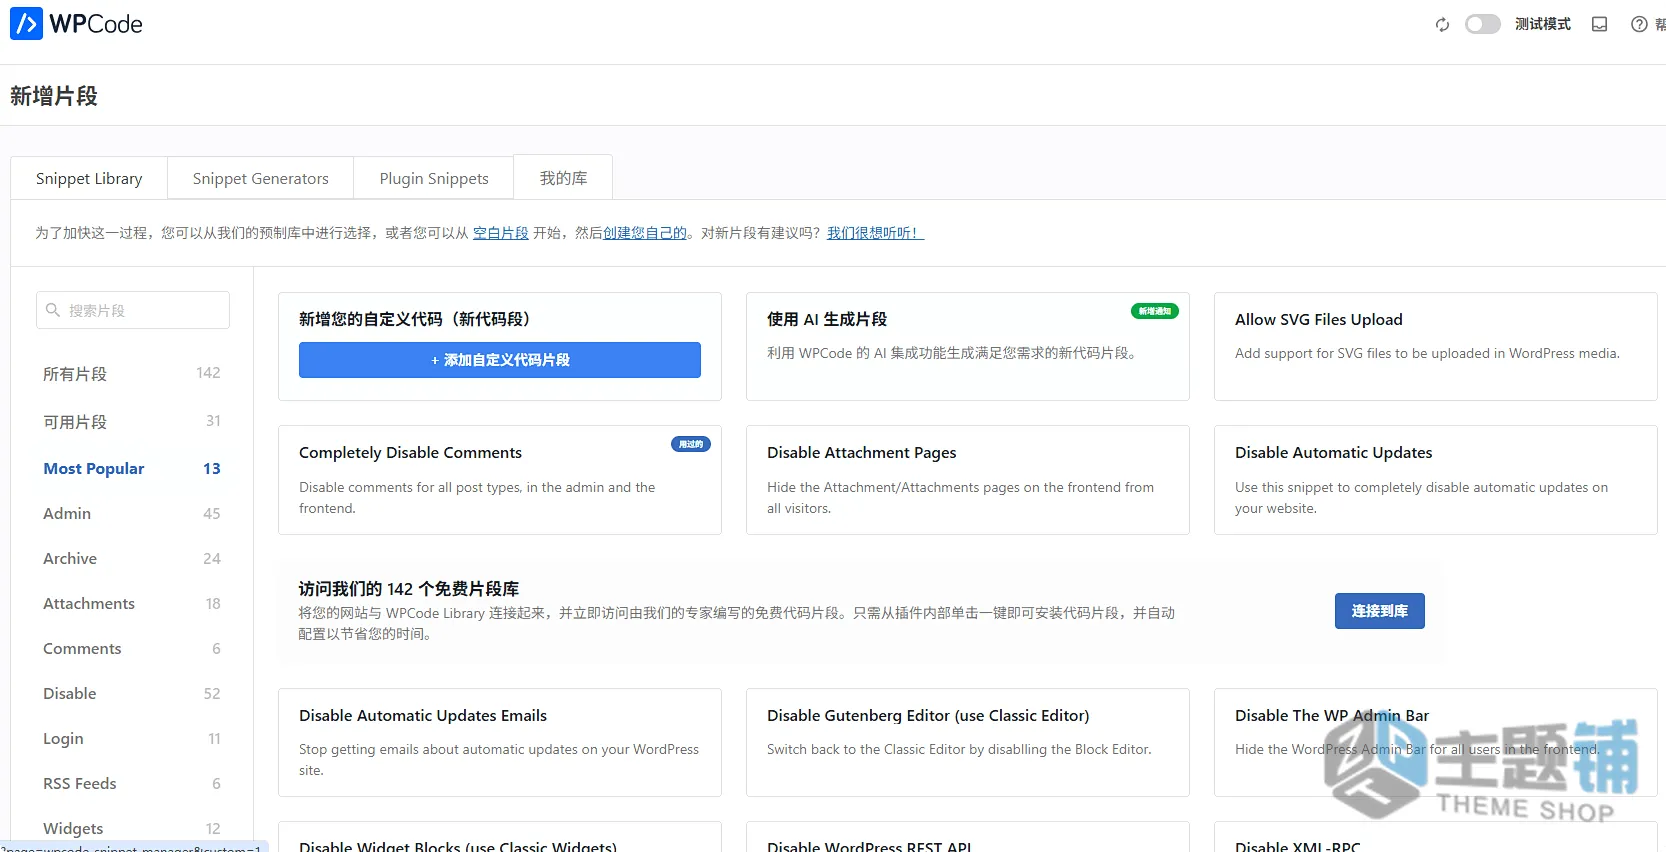The height and width of the screenshot is (852, 1666).
Task: Open the help question mark icon
Action: coord(1638,24)
